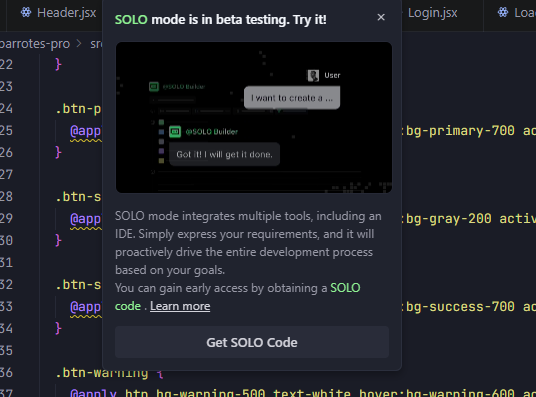Click the bg-primary-700 class text
The height and width of the screenshot is (397, 536).
[460, 131]
